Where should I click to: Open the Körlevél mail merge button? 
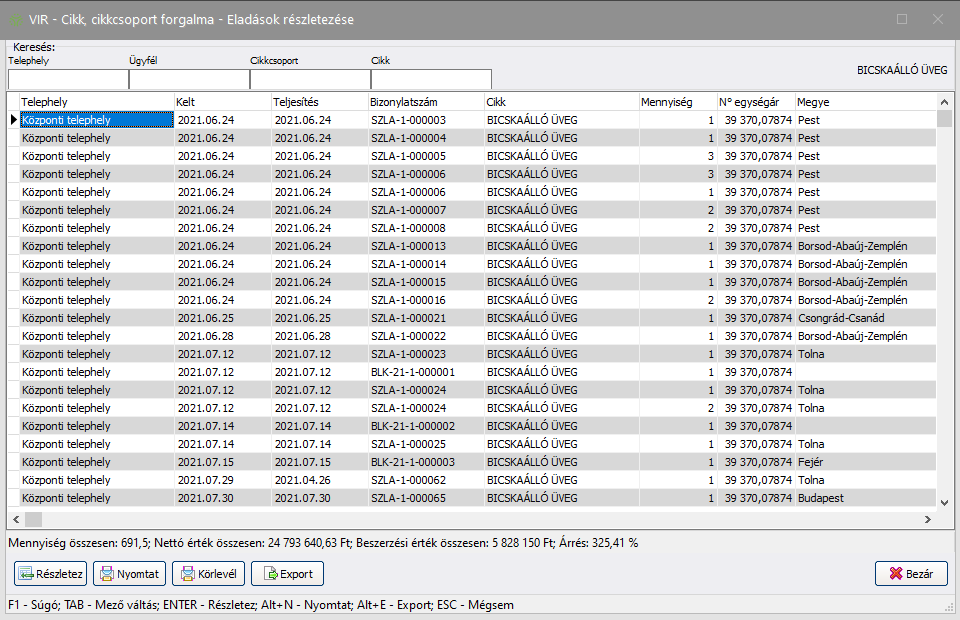coord(208,574)
